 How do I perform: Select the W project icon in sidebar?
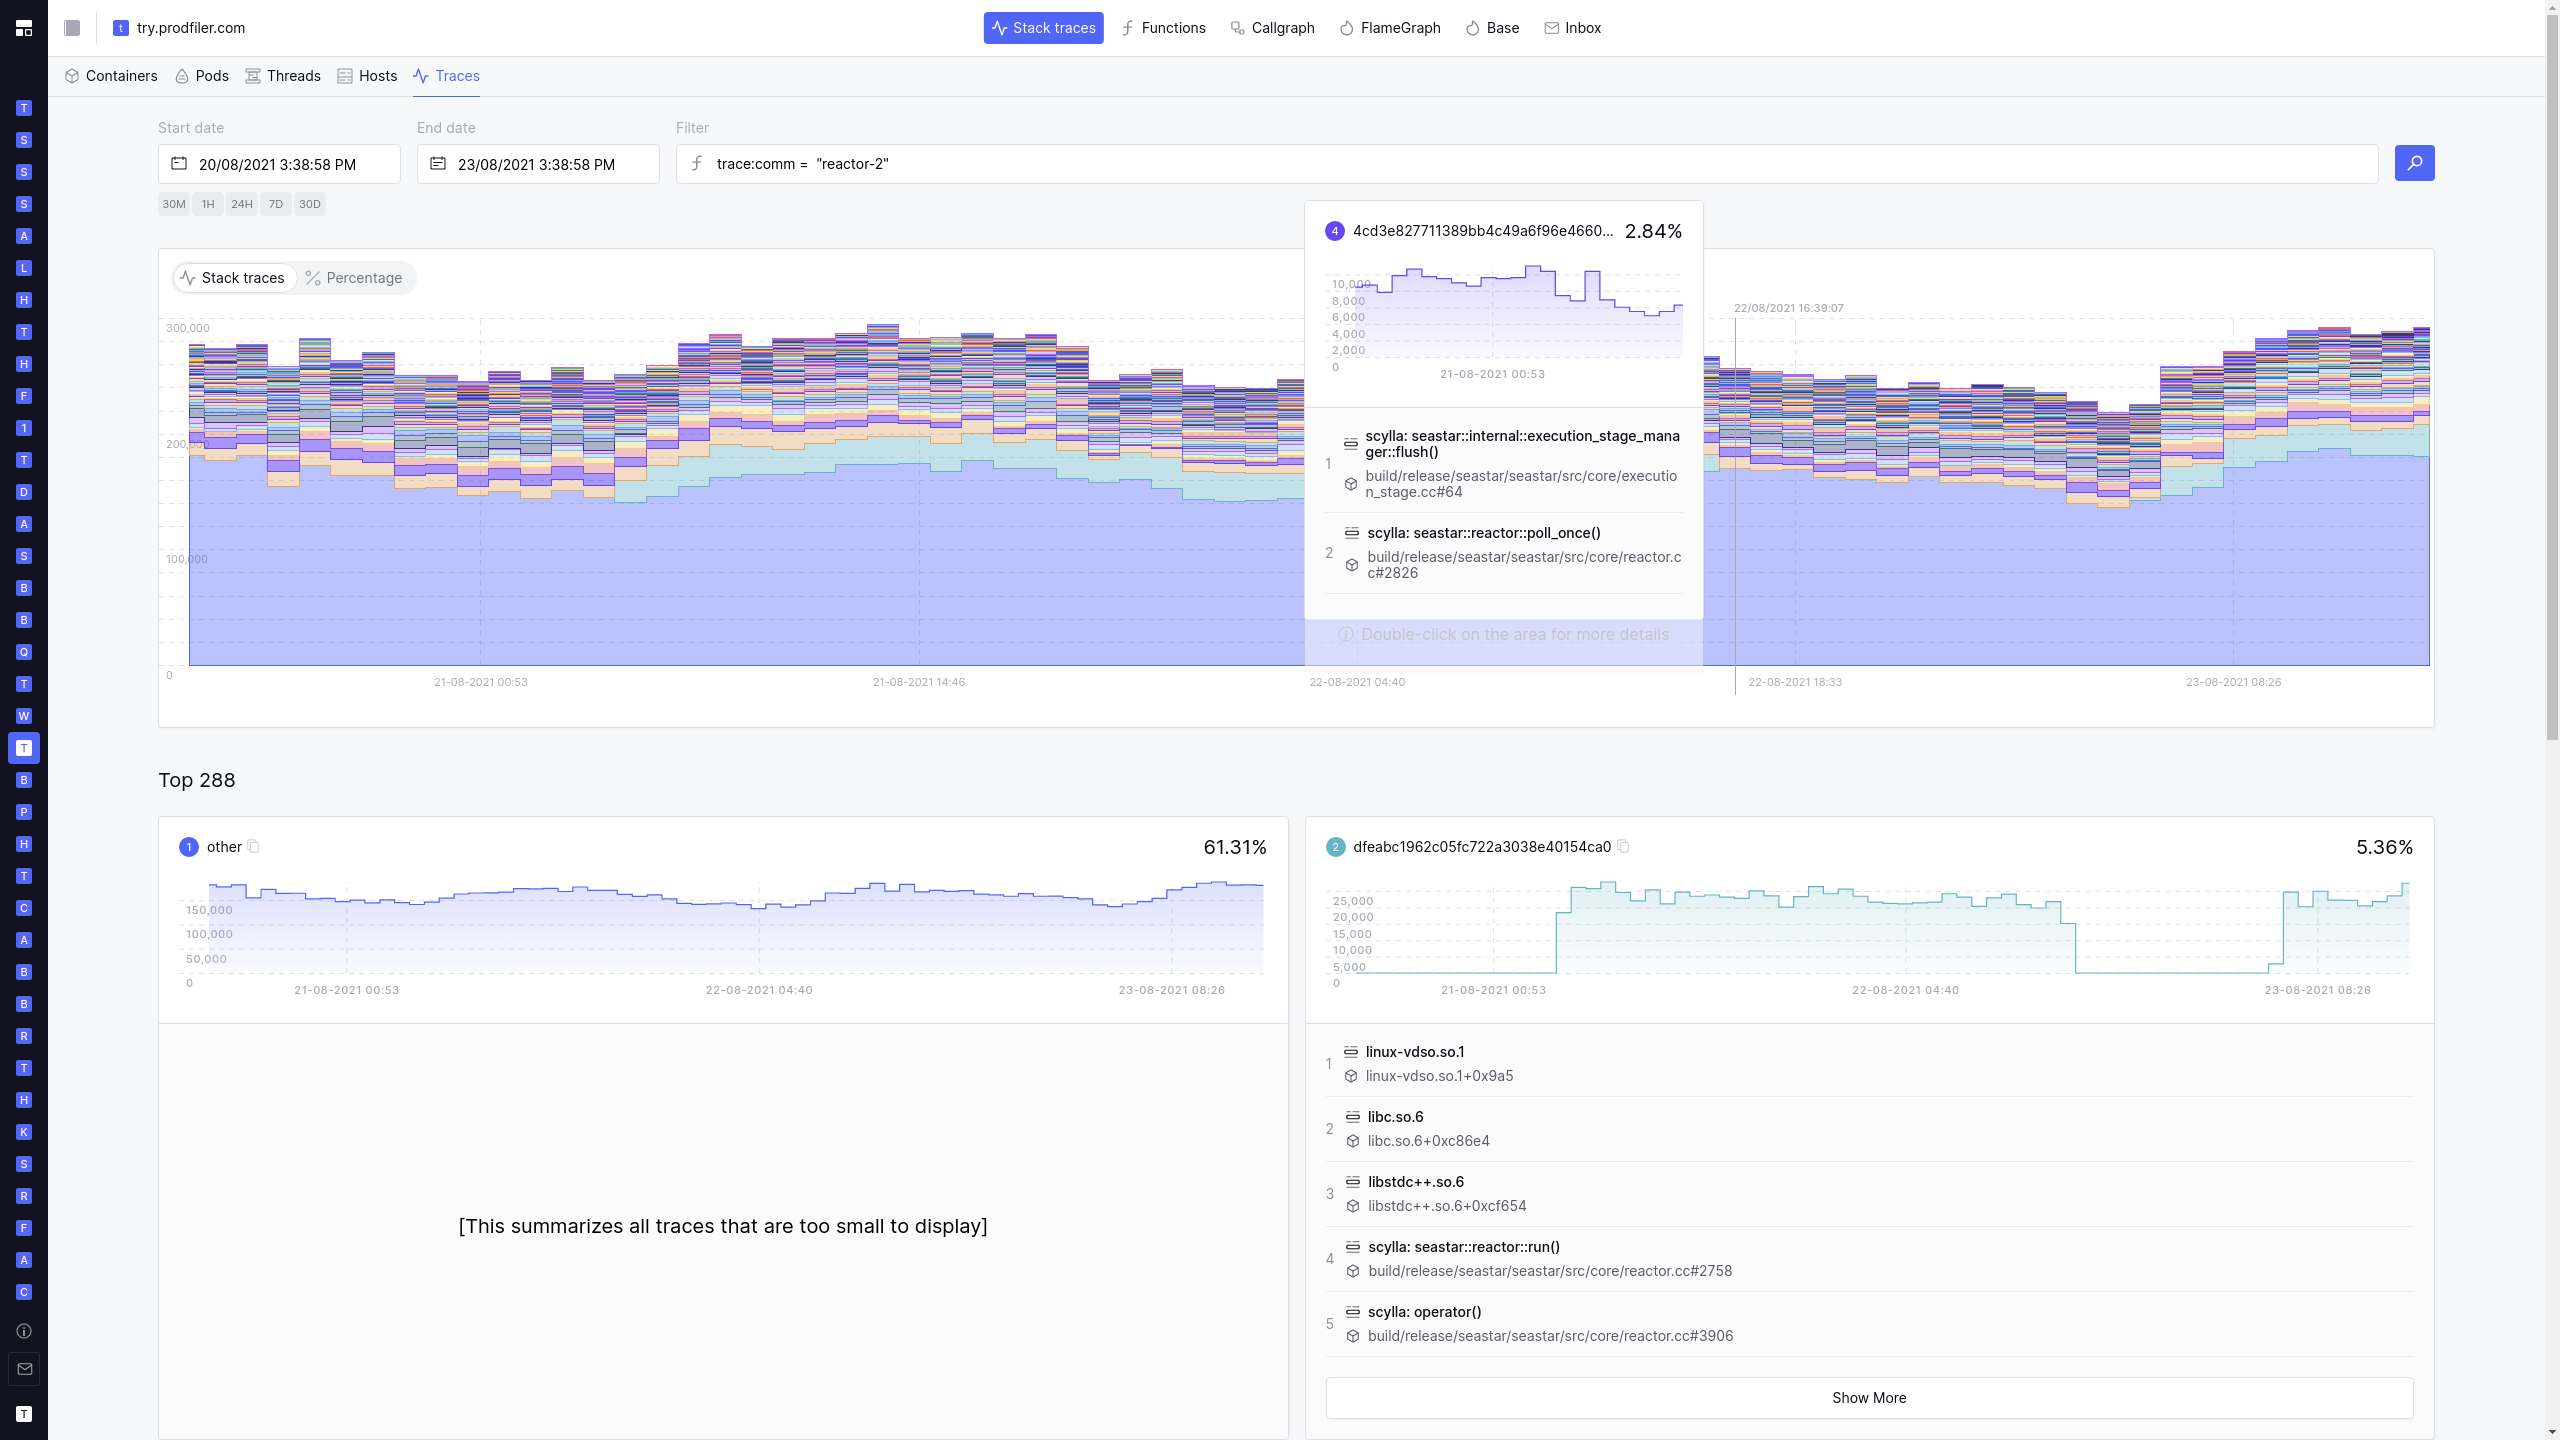click(x=24, y=716)
